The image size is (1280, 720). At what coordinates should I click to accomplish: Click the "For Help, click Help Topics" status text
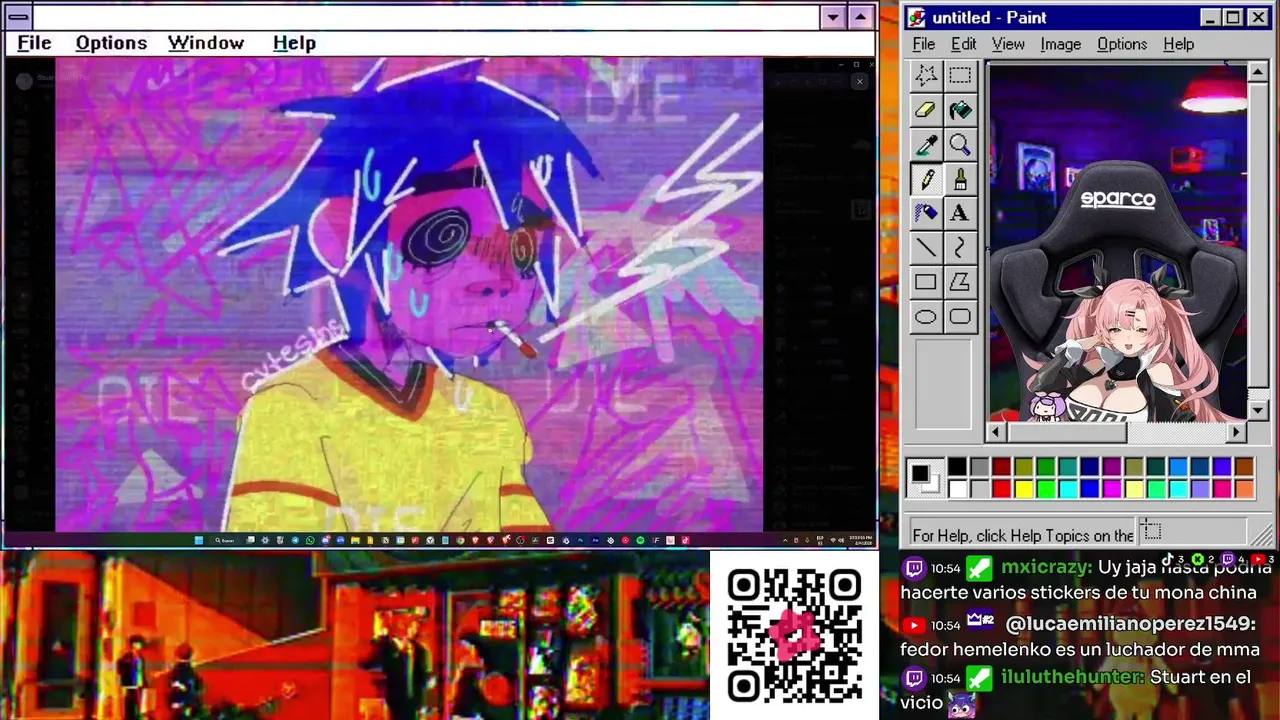(x=1023, y=535)
